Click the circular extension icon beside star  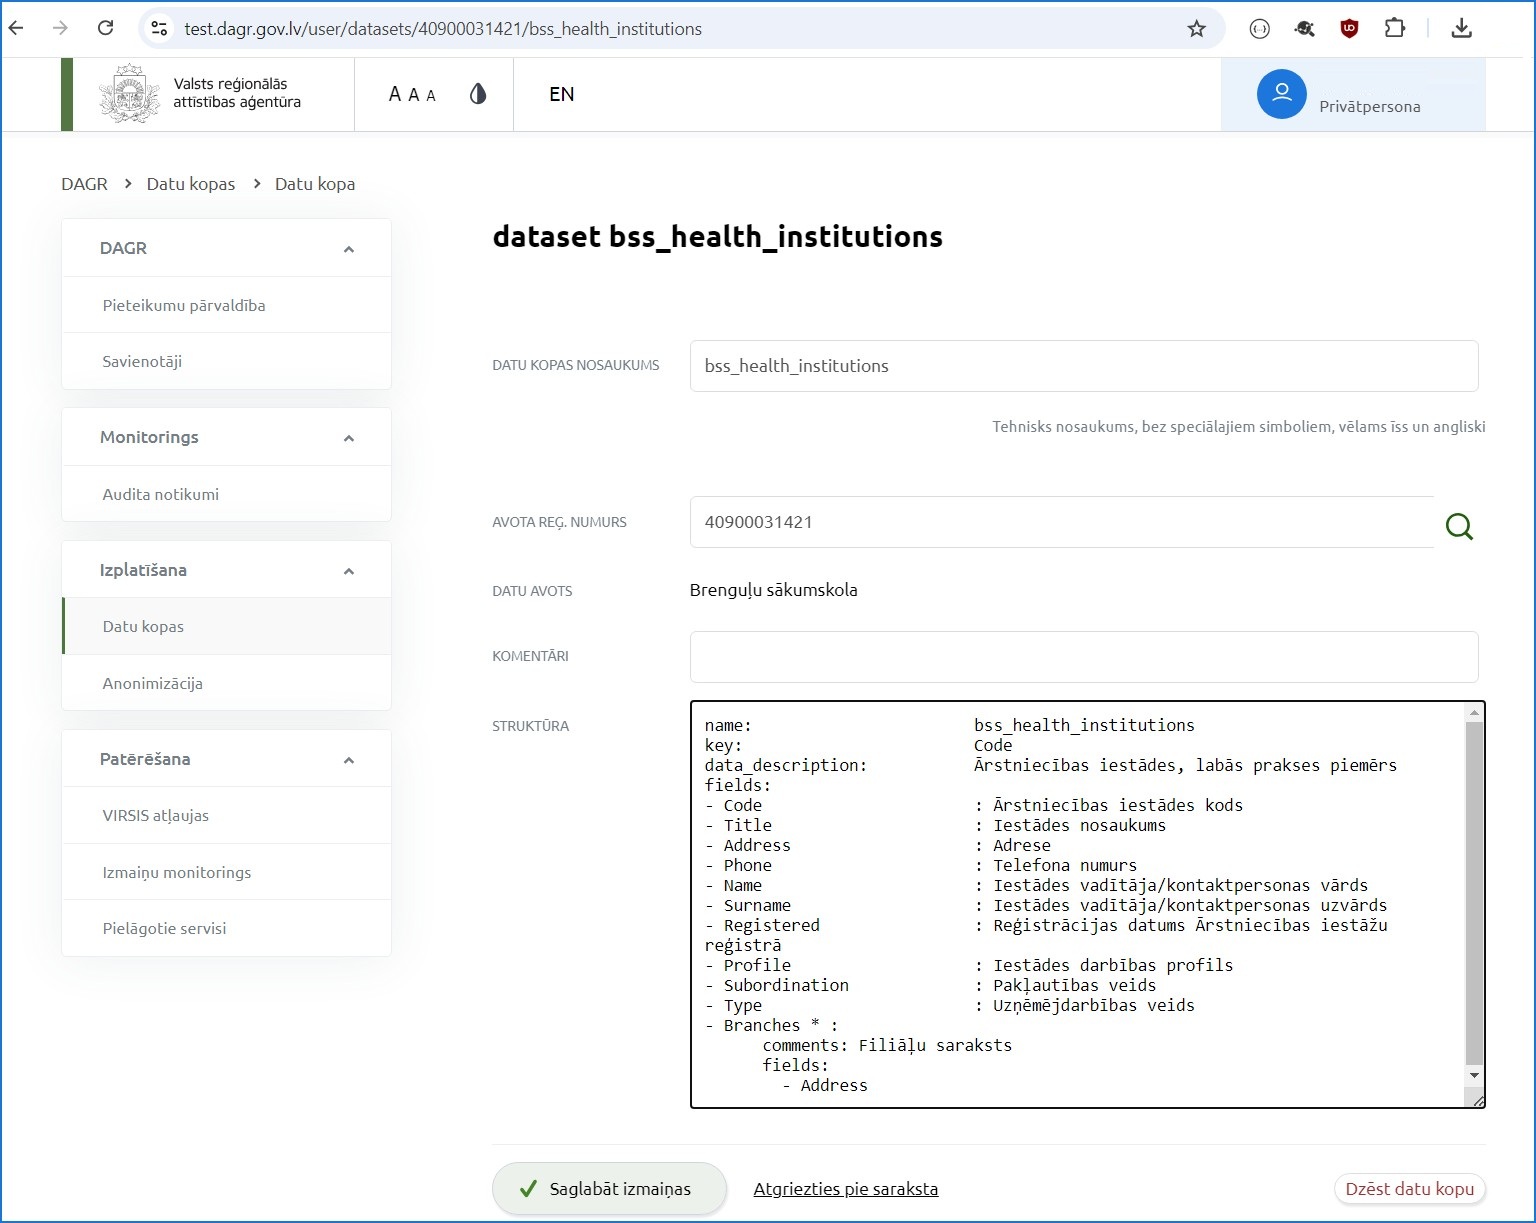[x=1259, y=29]
